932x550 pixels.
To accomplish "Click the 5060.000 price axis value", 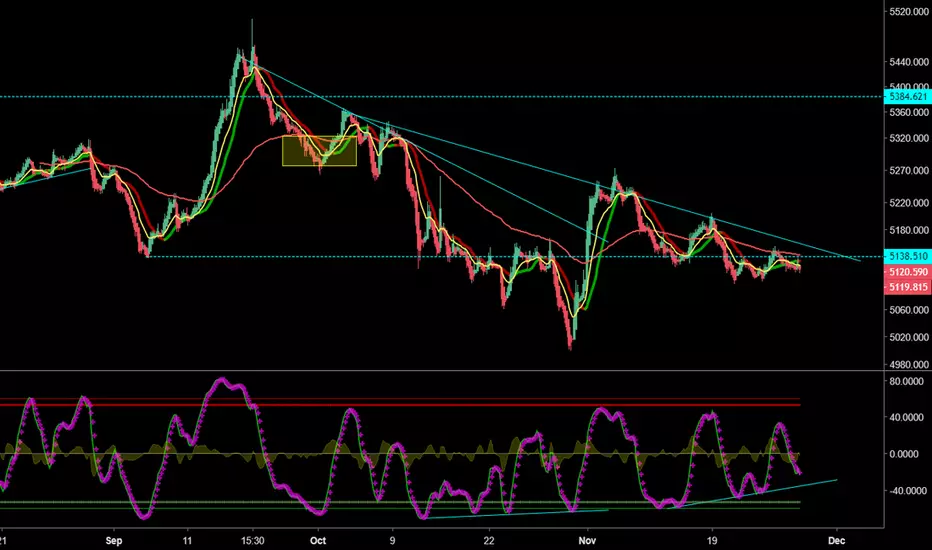I will 909,309.
